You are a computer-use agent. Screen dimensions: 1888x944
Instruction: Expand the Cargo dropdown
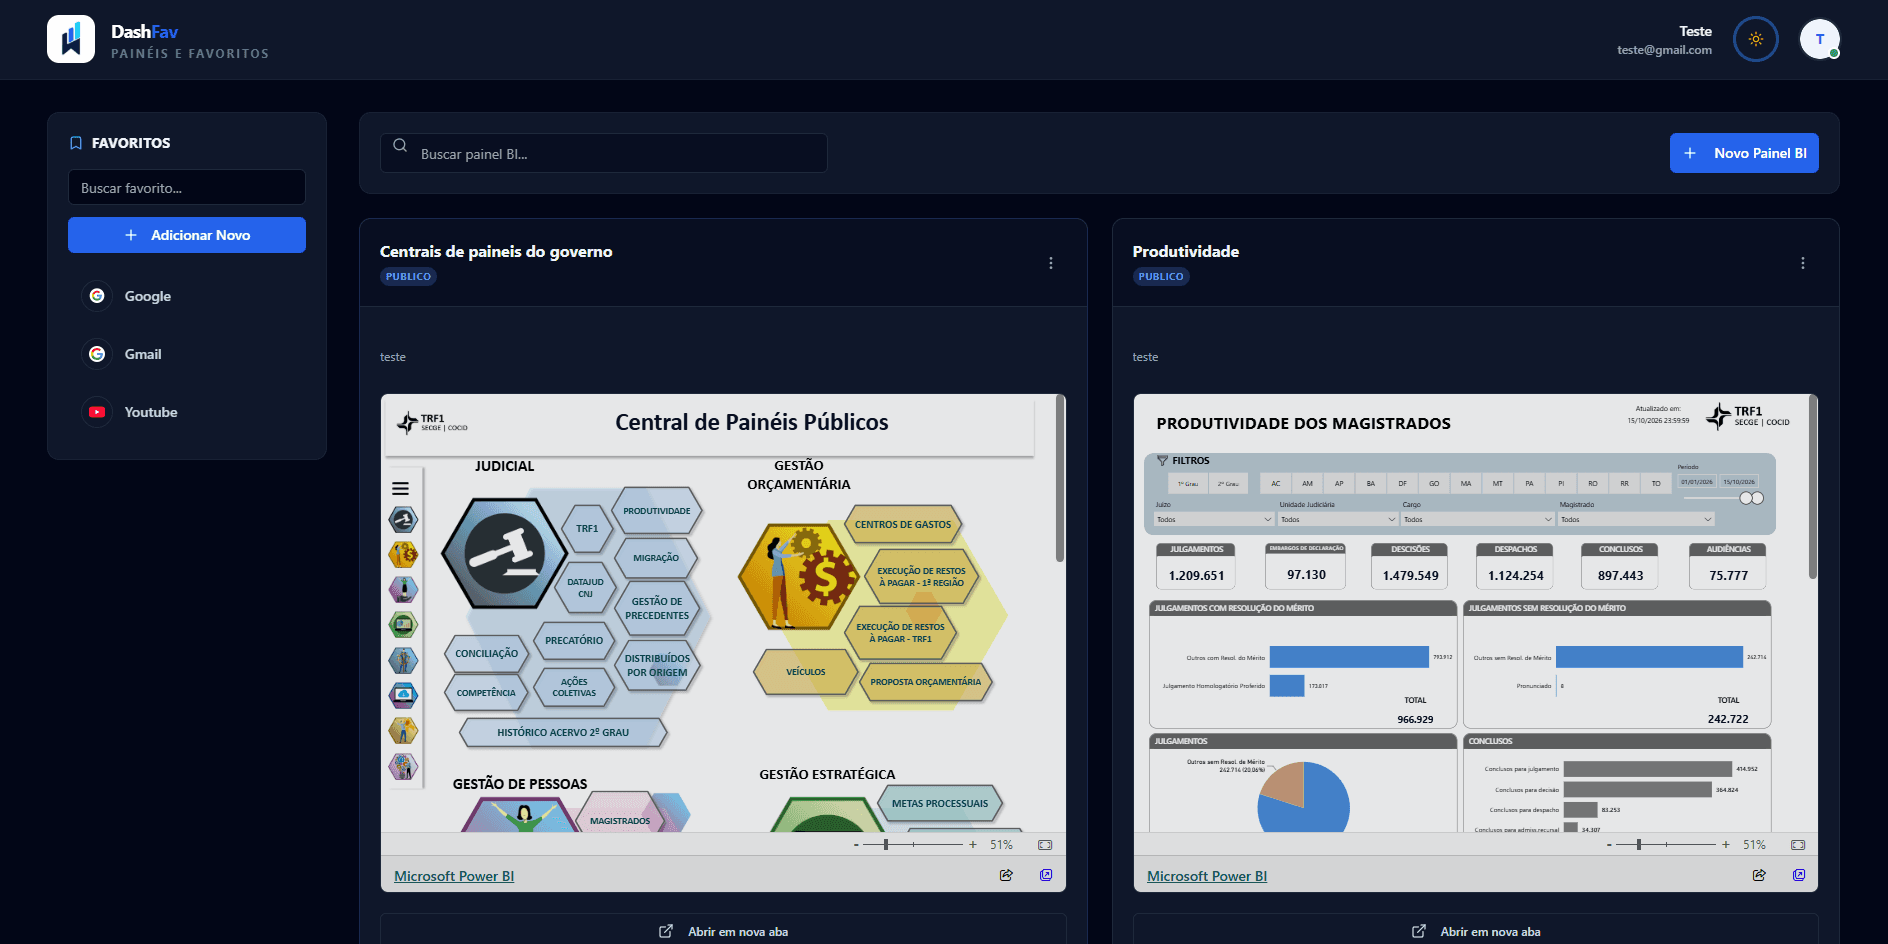click(1478, 519)
